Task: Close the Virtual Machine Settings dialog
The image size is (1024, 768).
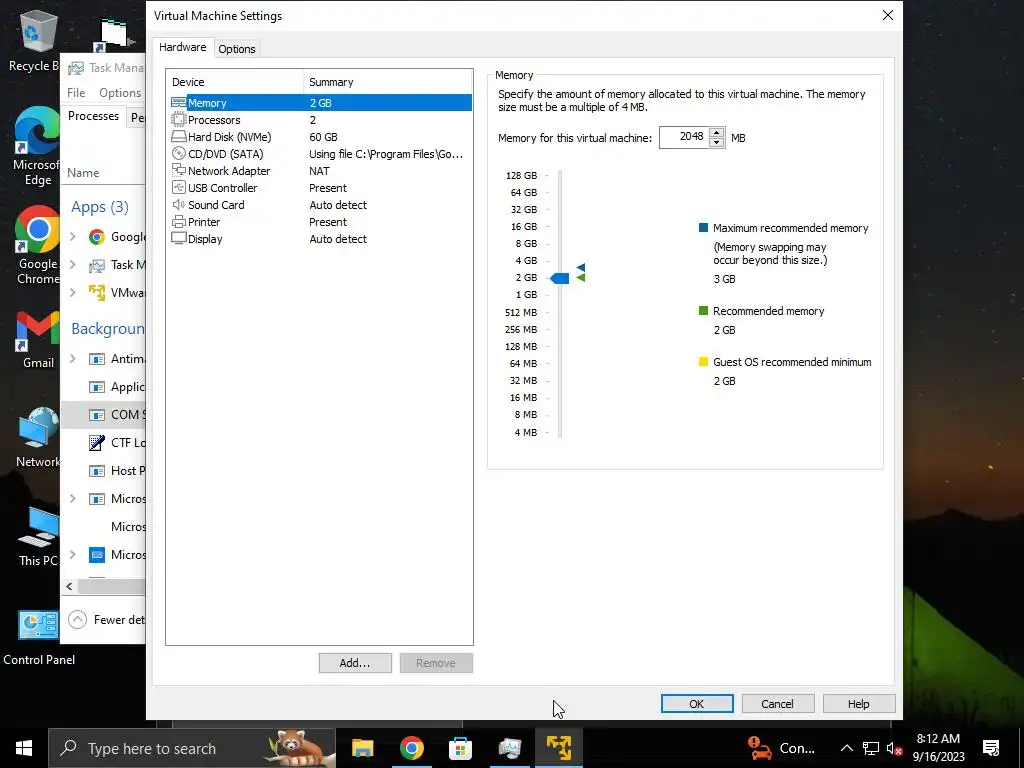Action: 888,15
